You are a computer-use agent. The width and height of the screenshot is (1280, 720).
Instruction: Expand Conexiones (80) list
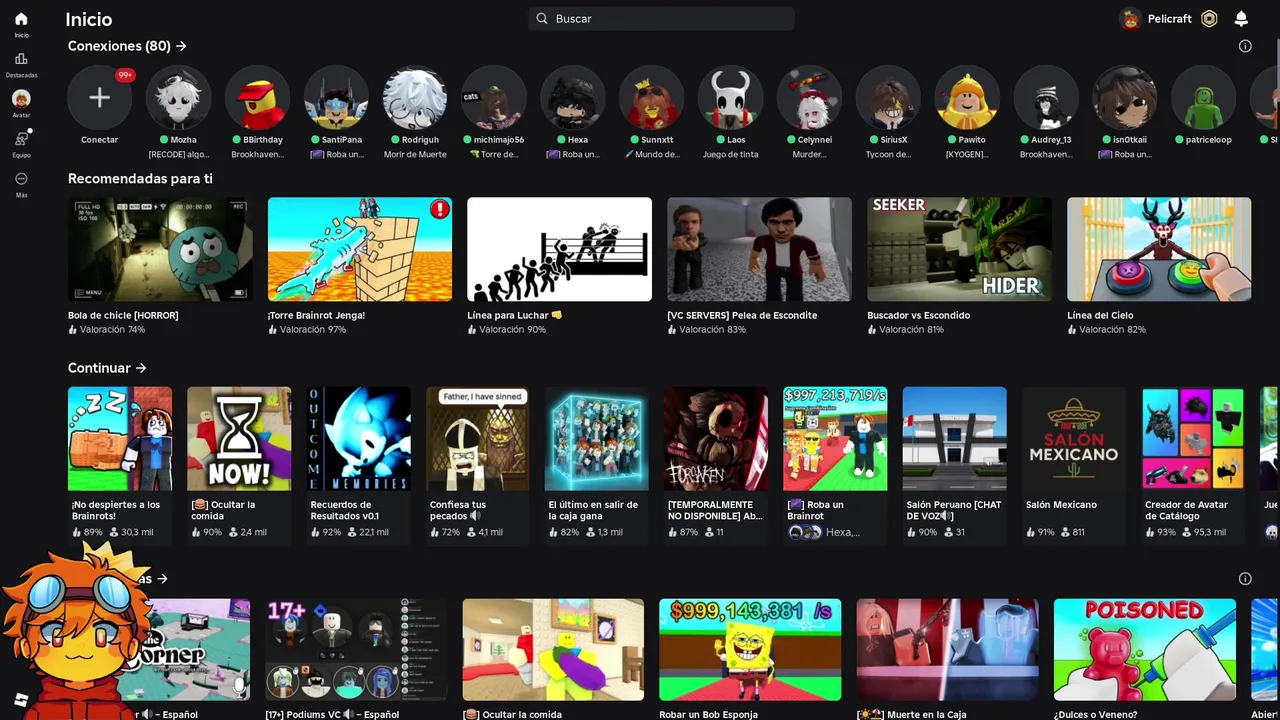tap(127, 46)
